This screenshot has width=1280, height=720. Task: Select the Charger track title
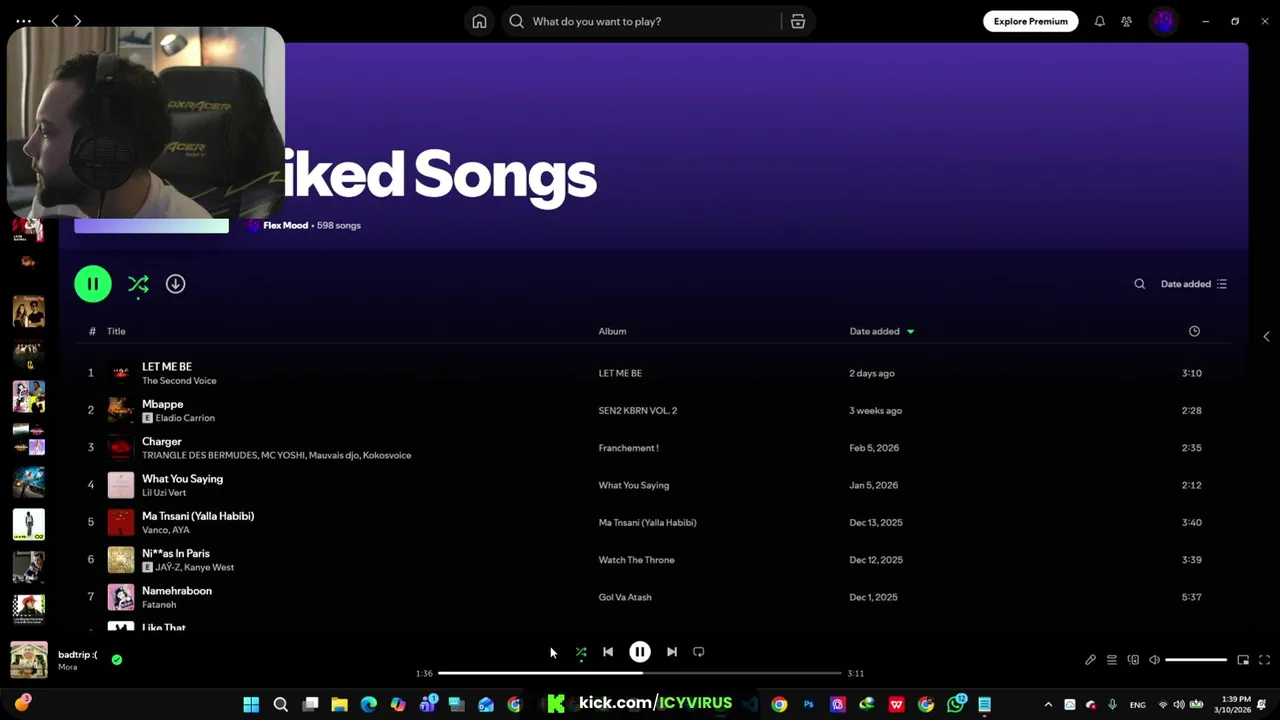click(162, 441)
